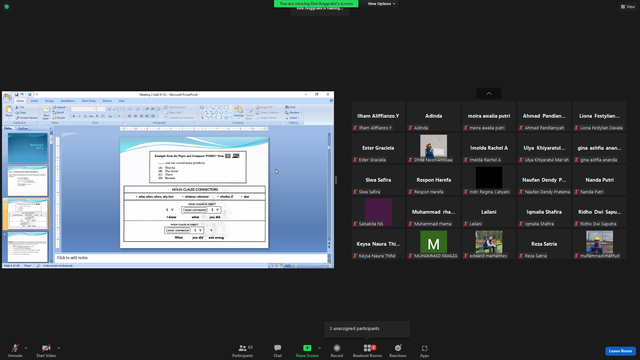The image size is (640, 360).
Task: Click Format Painter in ribbon
Action: point(27,118)
